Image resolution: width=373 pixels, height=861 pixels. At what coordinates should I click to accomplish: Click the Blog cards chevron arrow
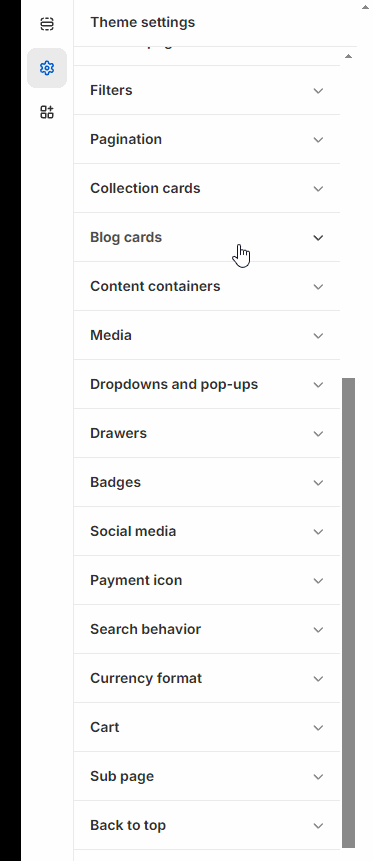(318, 238)
